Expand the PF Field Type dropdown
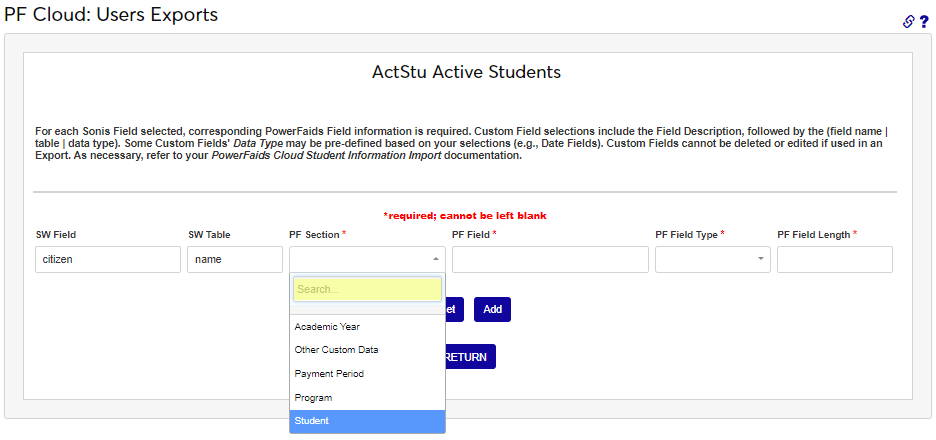 point(713,259)
